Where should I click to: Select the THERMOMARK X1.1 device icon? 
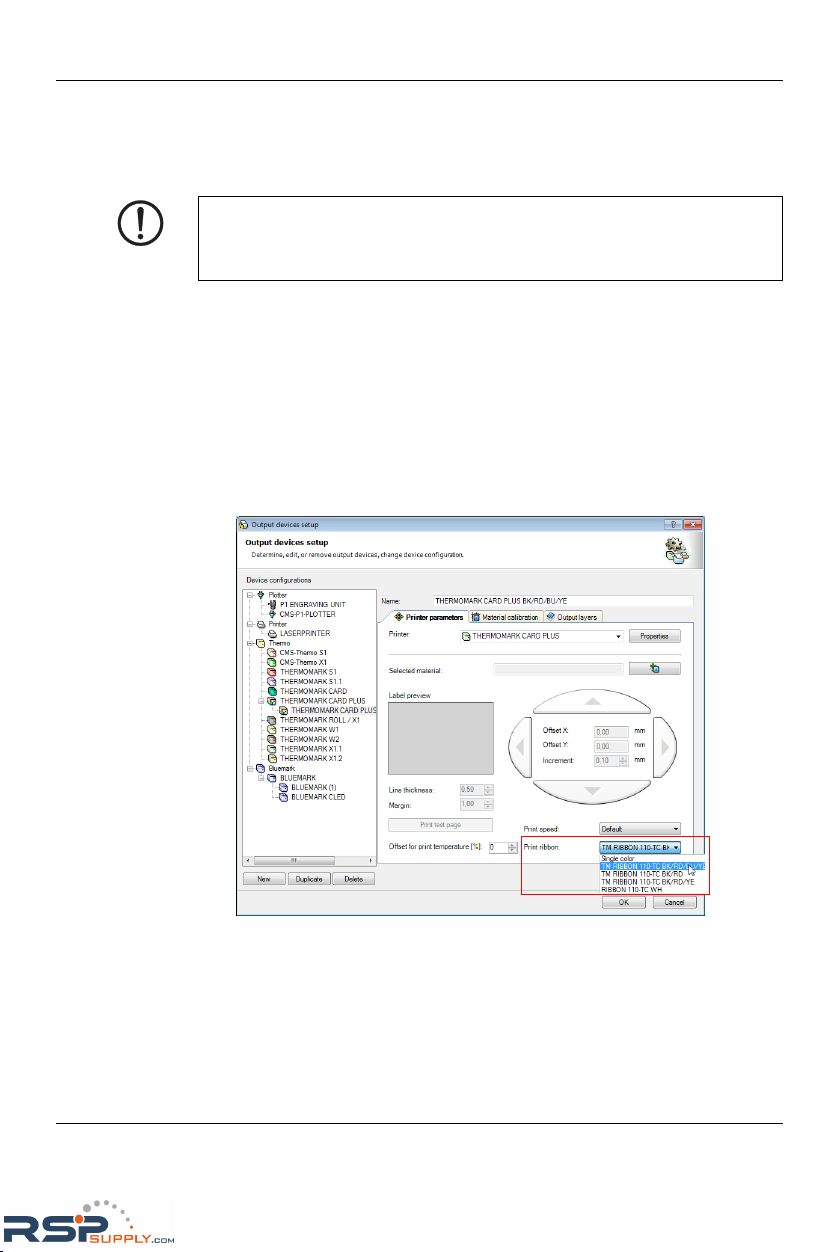coord(272,748)
